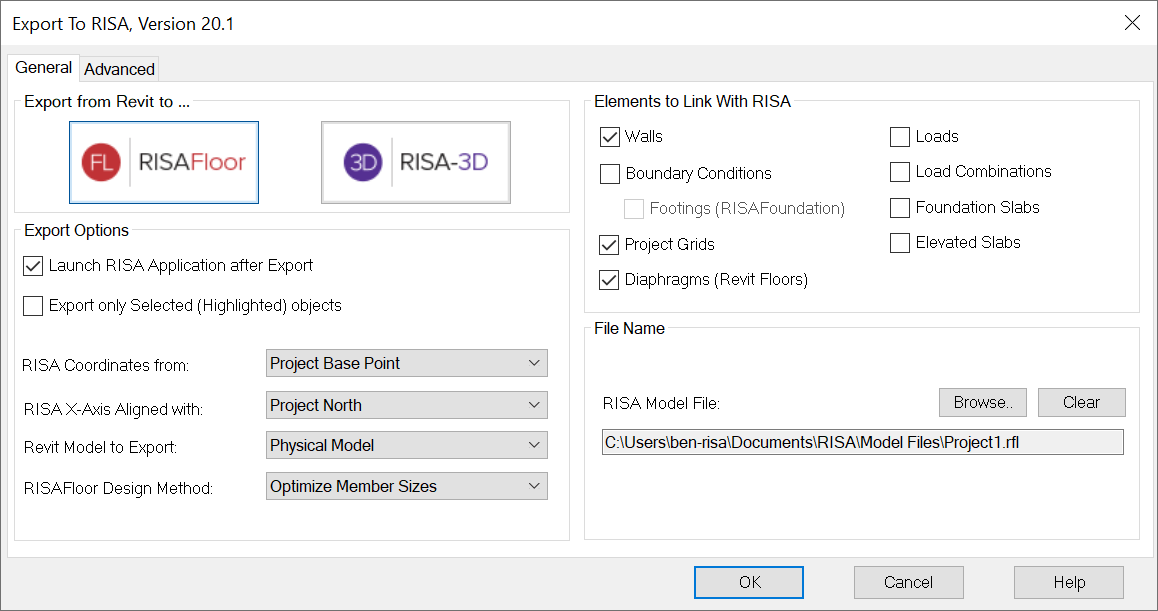Screen dimensions: 1158x611
Task: Check the Loads checkbox
Action: point(900,137)
